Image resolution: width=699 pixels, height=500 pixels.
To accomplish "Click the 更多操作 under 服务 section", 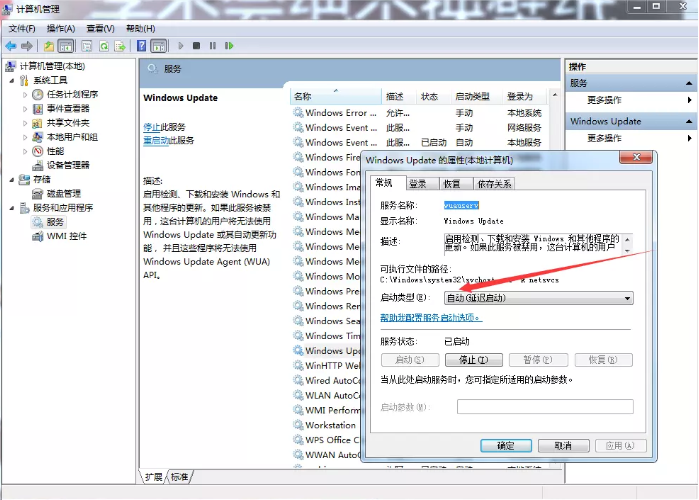I will [x=604, y=100].
